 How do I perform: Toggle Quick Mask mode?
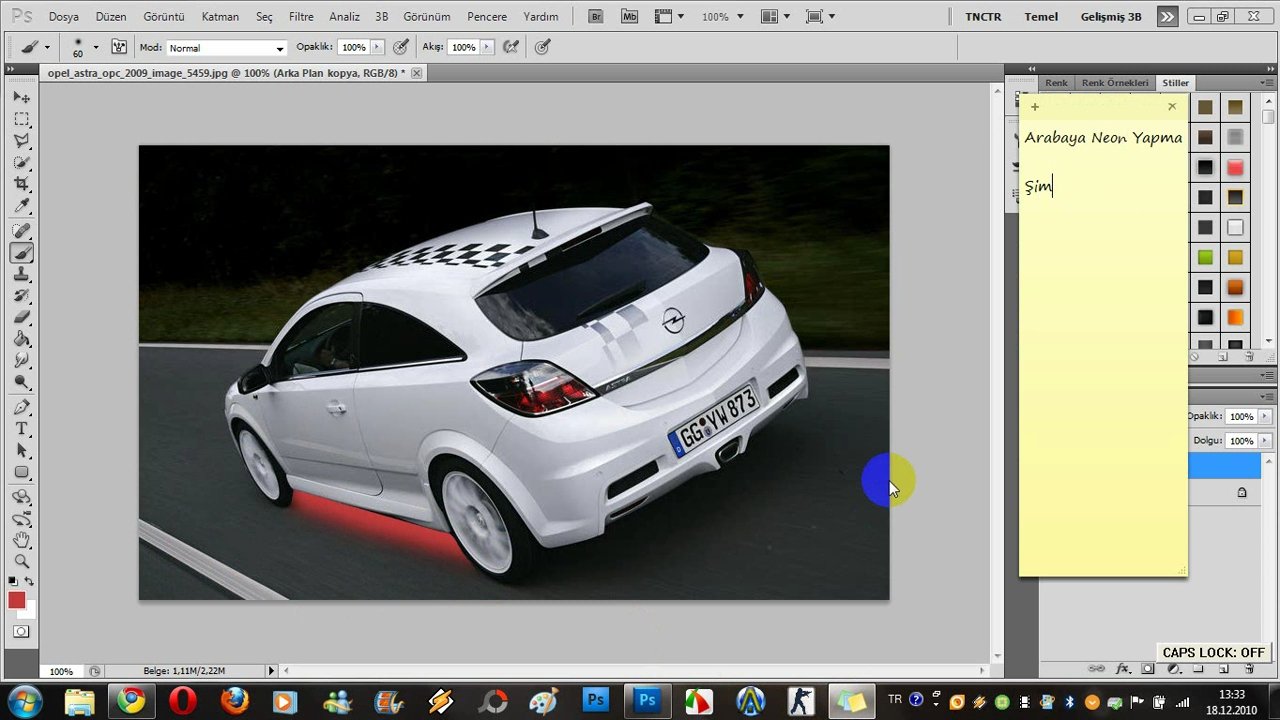coord(21,632)
